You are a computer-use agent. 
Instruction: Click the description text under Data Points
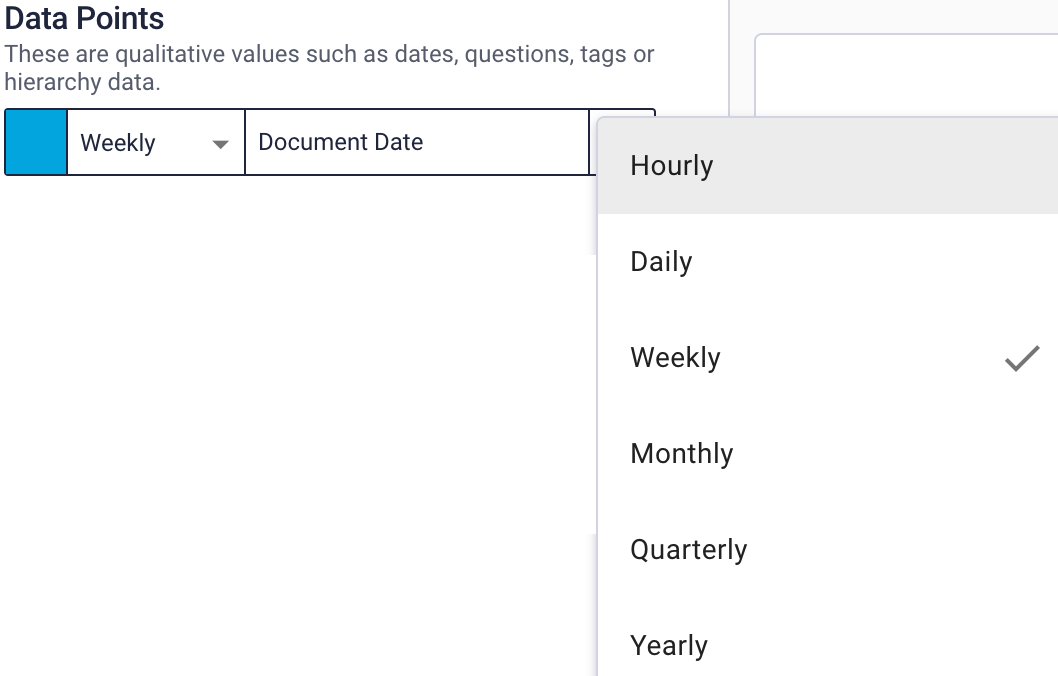click(328, 68)
